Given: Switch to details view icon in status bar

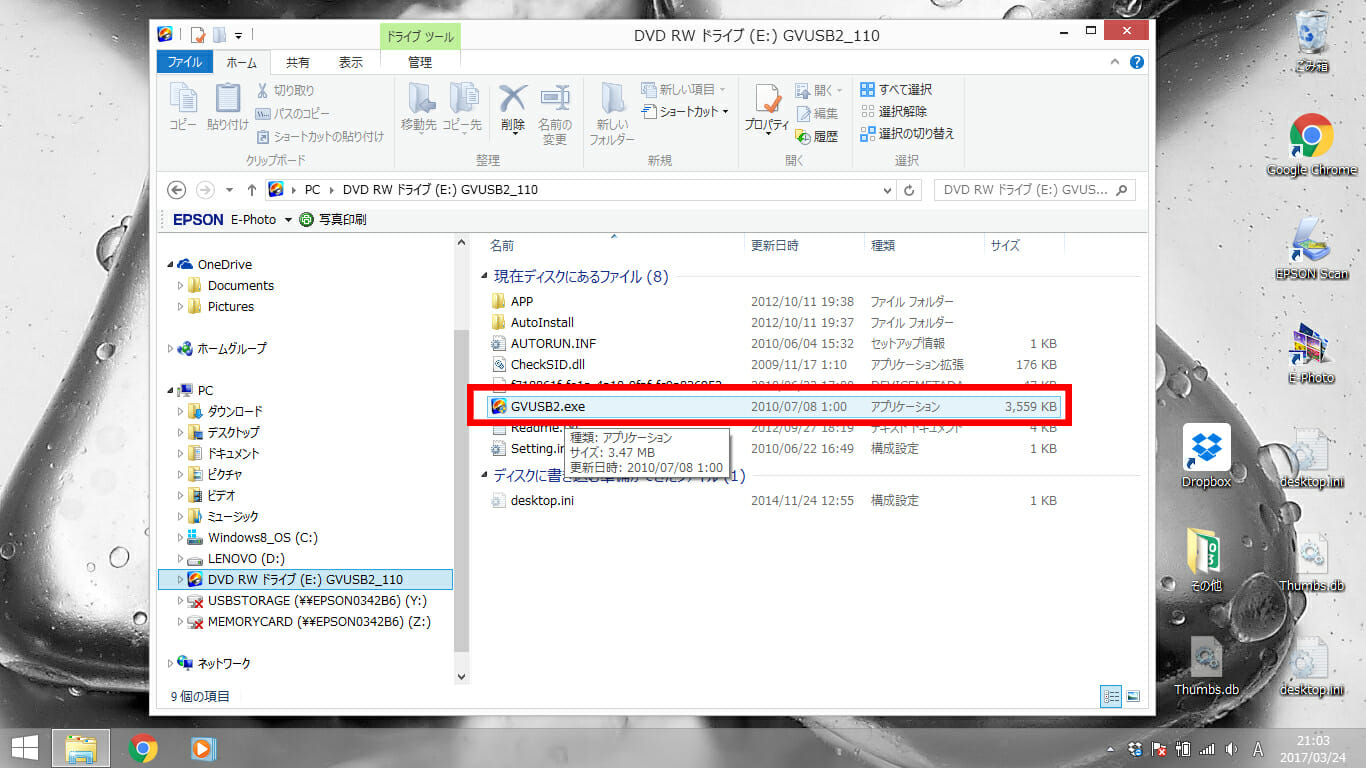Looking at the screenshot, I should (1111, 695).
